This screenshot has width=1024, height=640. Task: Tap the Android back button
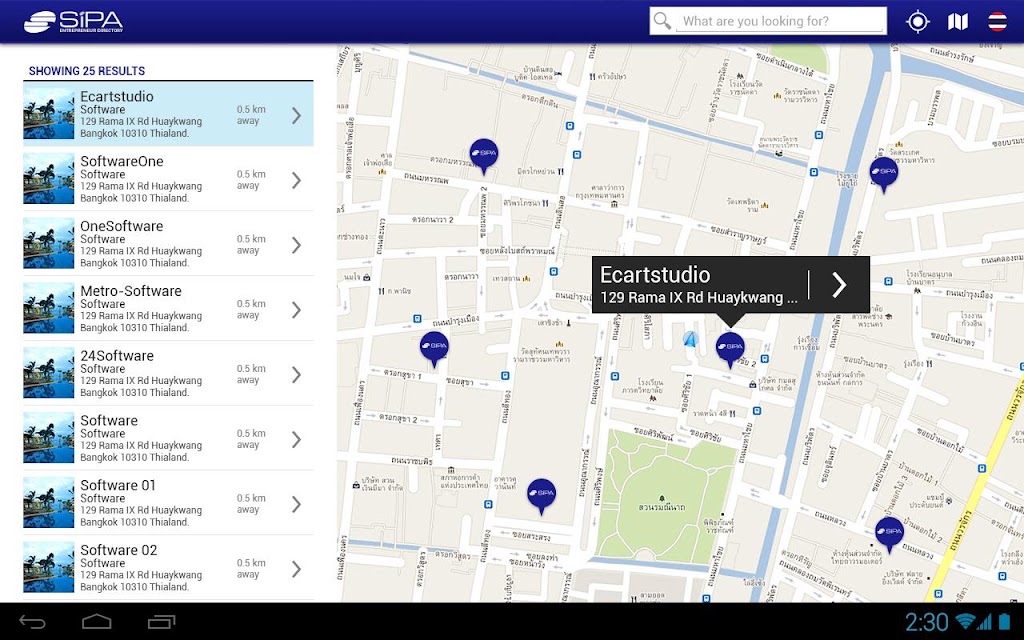[x=32, y=622]
